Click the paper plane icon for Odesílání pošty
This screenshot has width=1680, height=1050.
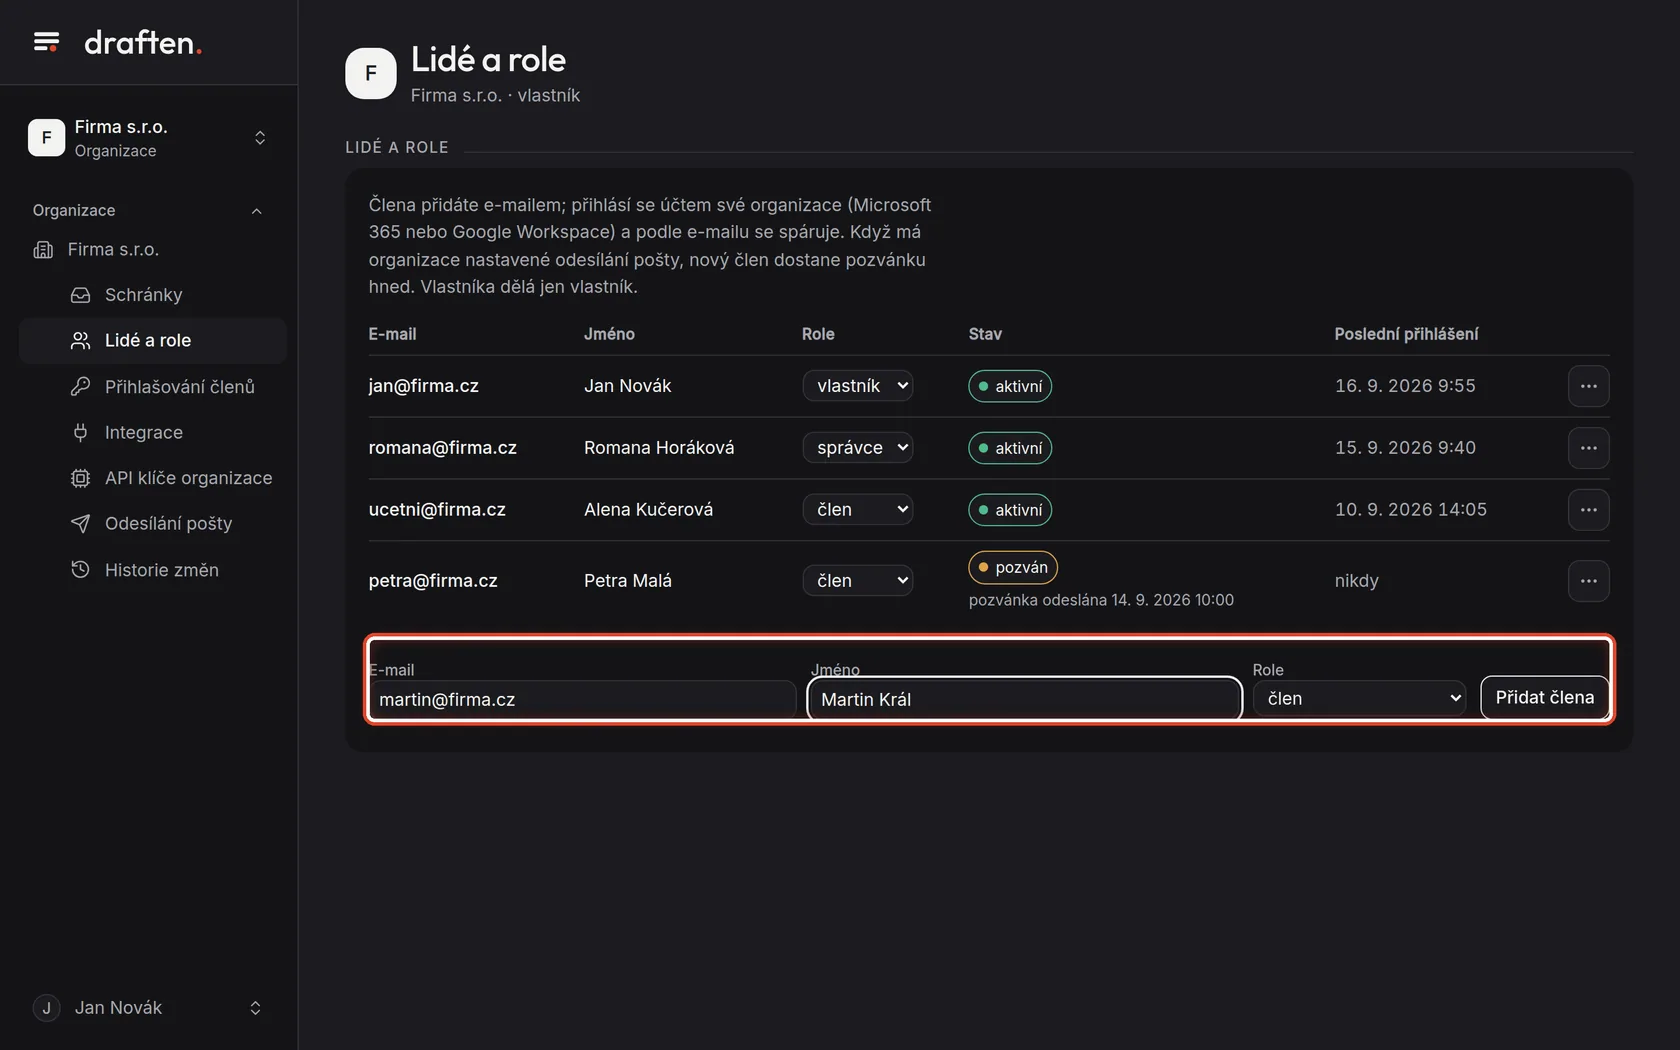pyautogui.click(x=81, y=524)
